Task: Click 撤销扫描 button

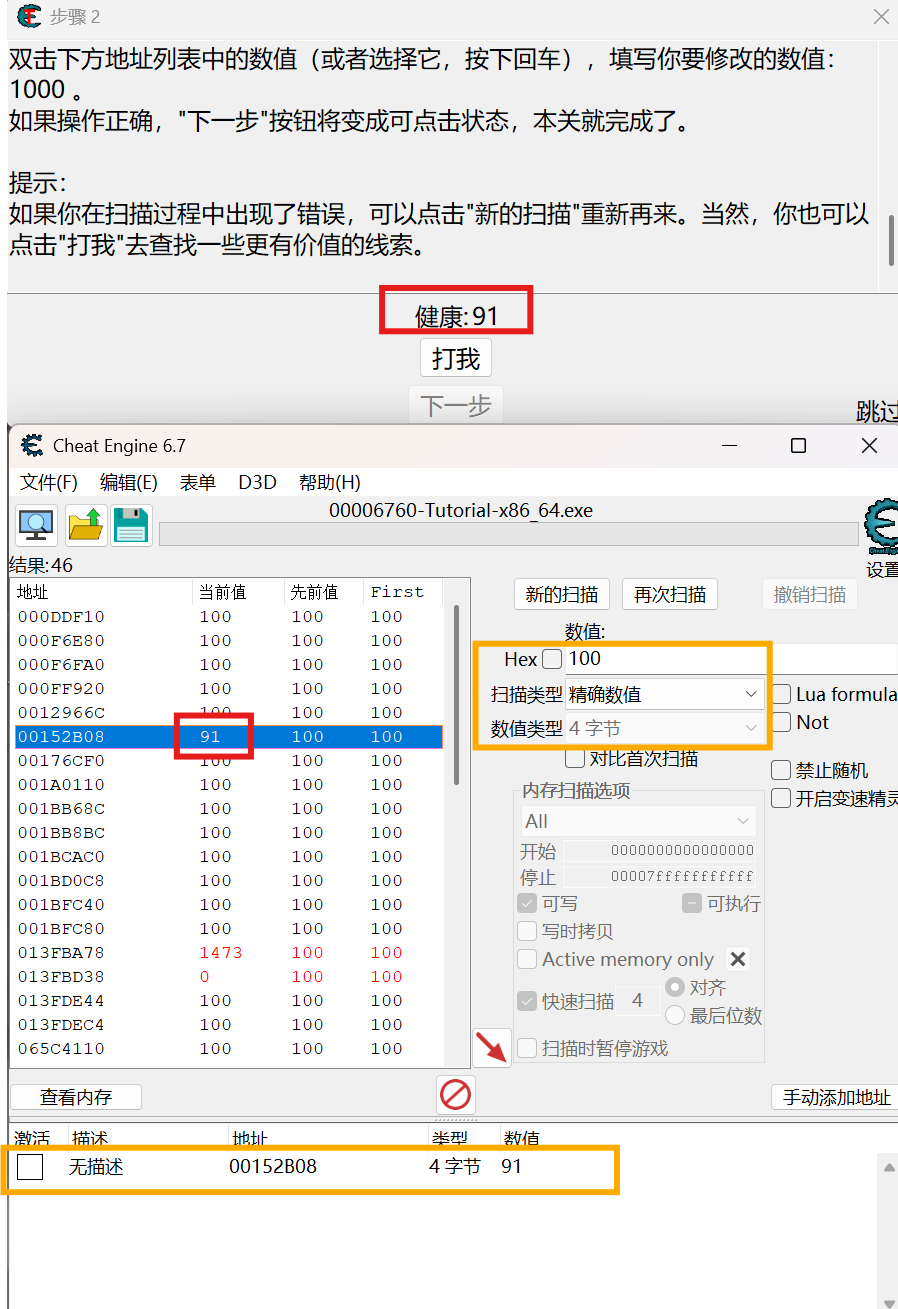Action: (x=810, y=594)
